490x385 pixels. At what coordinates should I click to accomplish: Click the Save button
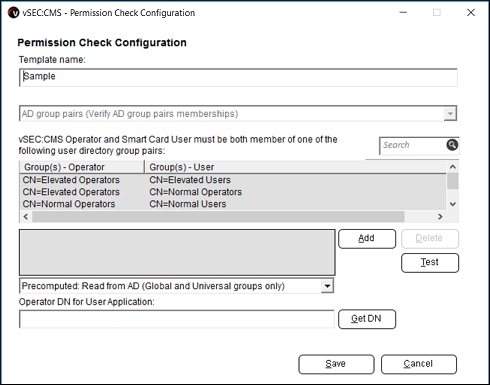pyautogui.click(x=336, y=364)
